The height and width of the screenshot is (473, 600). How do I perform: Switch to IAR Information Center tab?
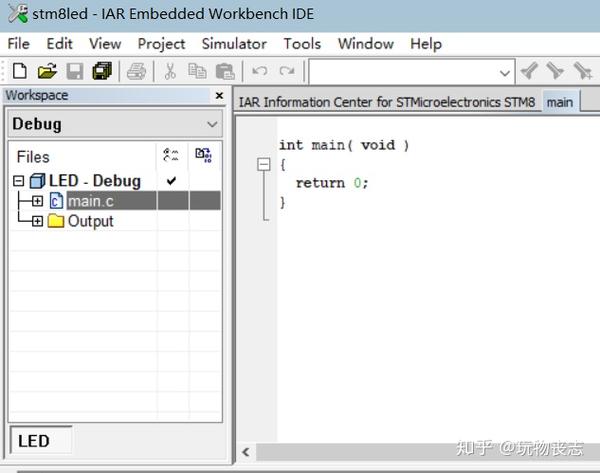(387, 102)
